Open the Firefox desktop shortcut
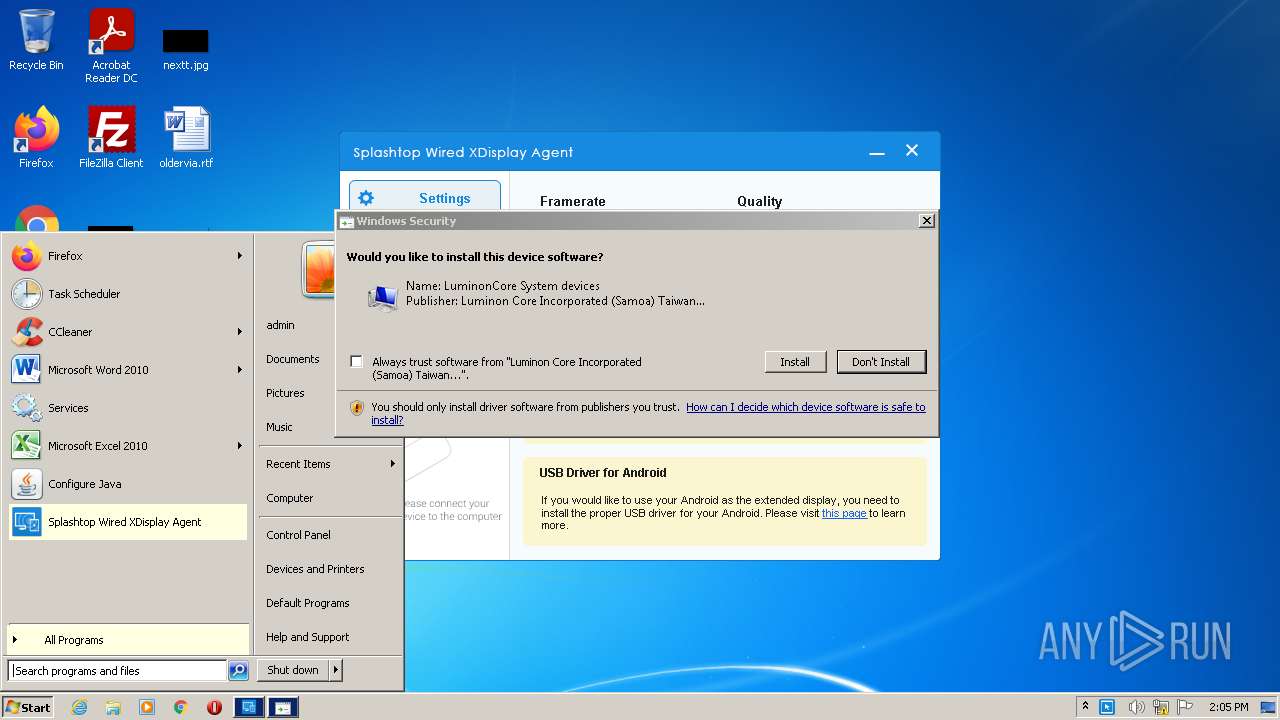 (x=36, y=137)
